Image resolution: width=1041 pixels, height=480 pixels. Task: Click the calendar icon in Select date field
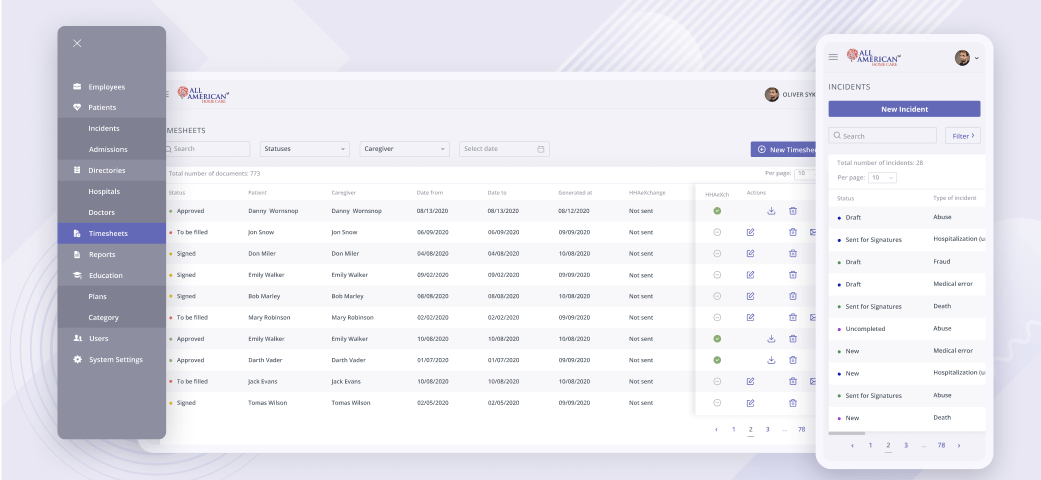541,149
